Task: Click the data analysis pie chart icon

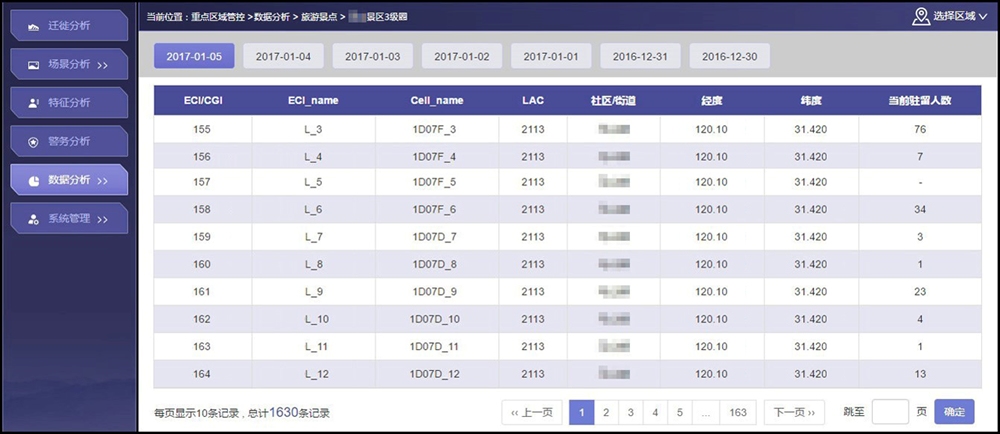Action: click(x=34, y=180)
